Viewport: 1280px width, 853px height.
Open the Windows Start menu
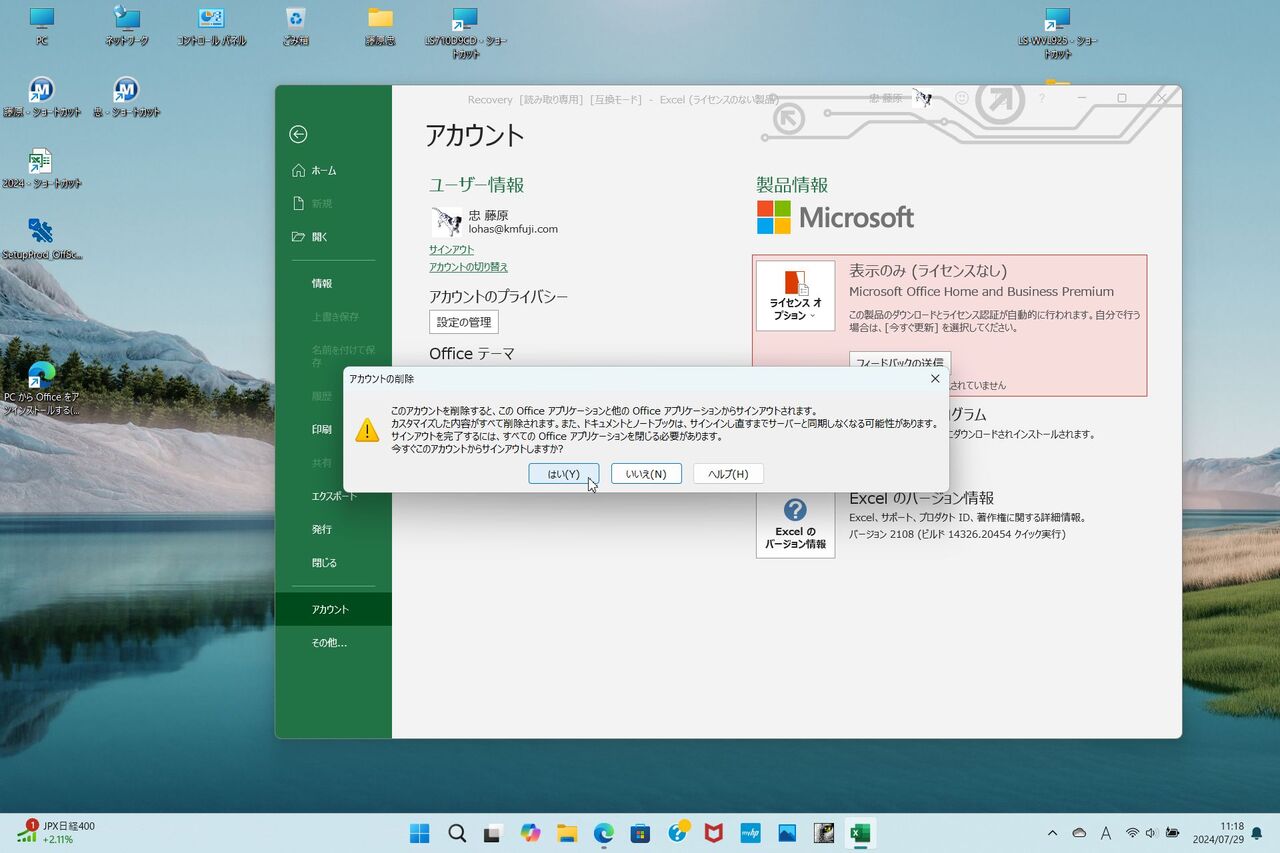[420, 833]
